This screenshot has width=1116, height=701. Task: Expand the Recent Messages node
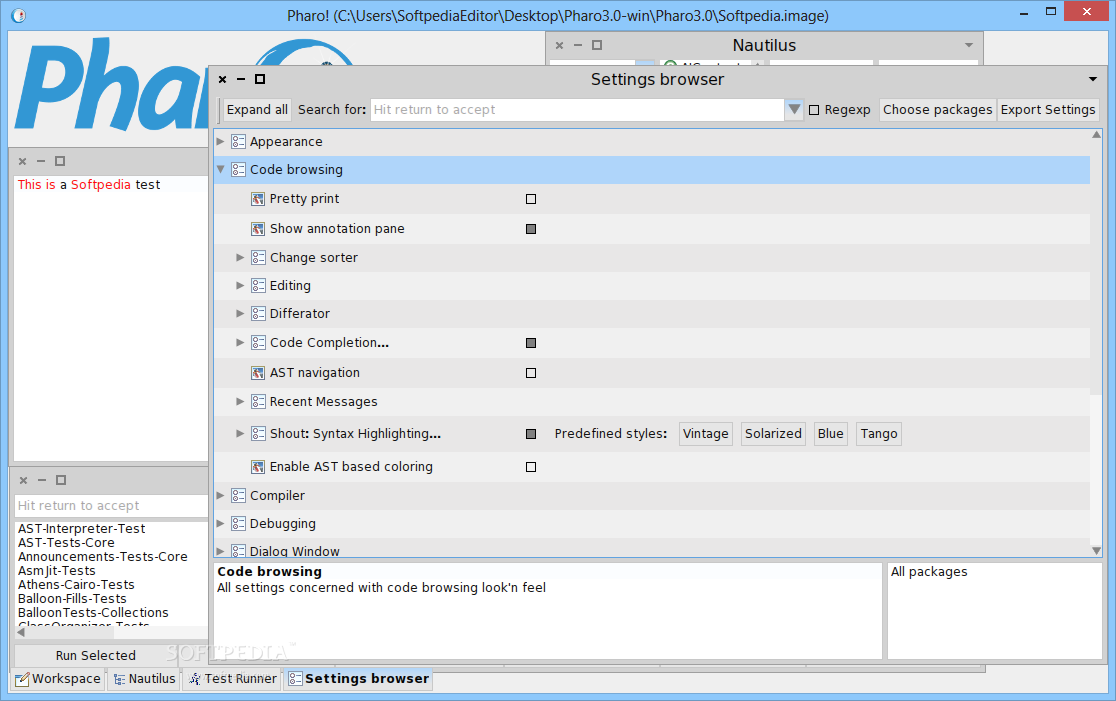coord(241,401)
